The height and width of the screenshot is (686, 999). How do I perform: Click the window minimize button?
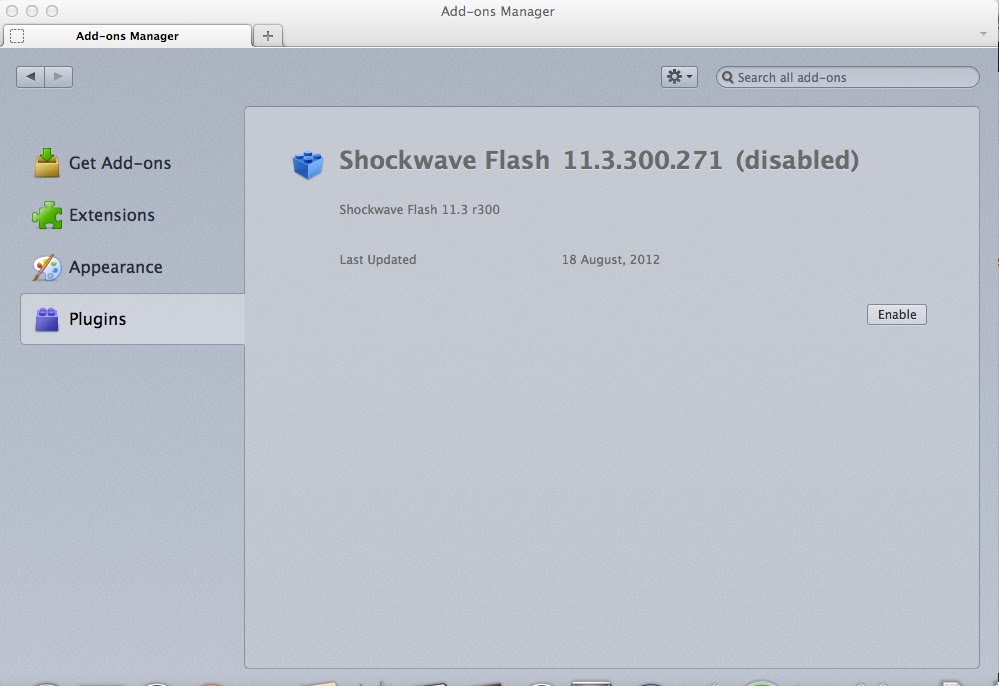32,11
